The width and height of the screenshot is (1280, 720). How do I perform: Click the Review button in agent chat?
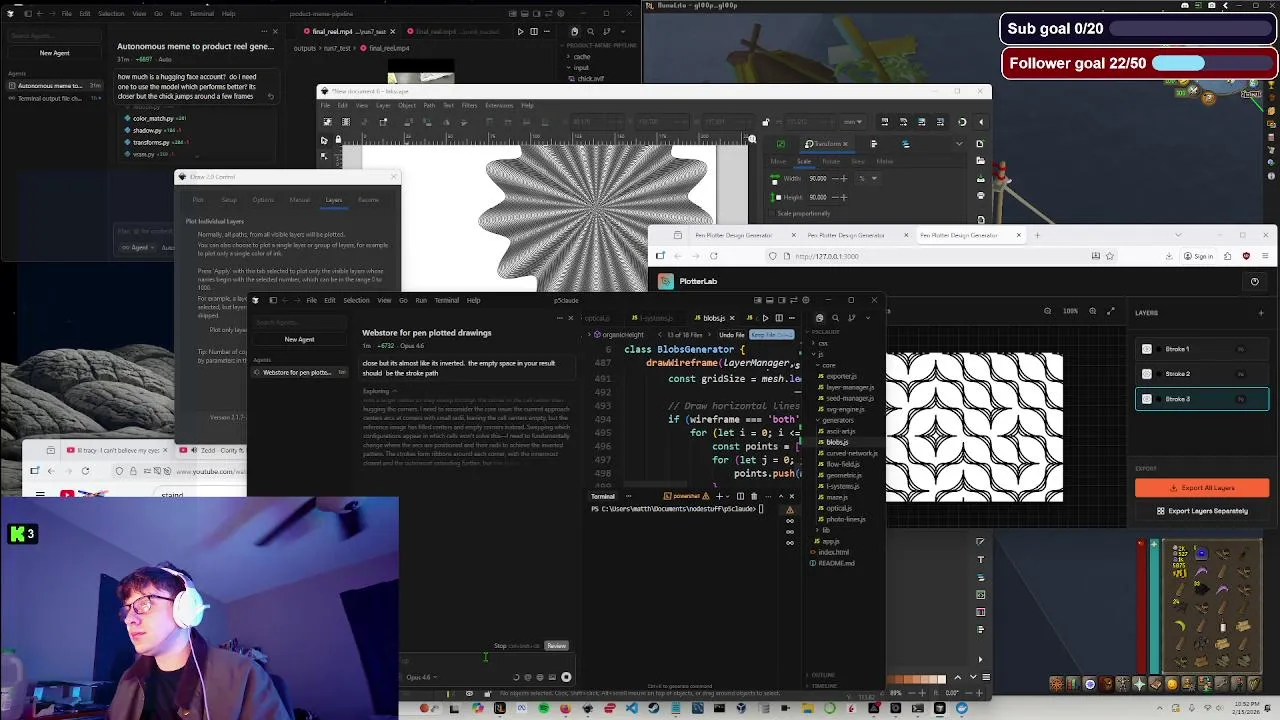[x=556, y=646]
